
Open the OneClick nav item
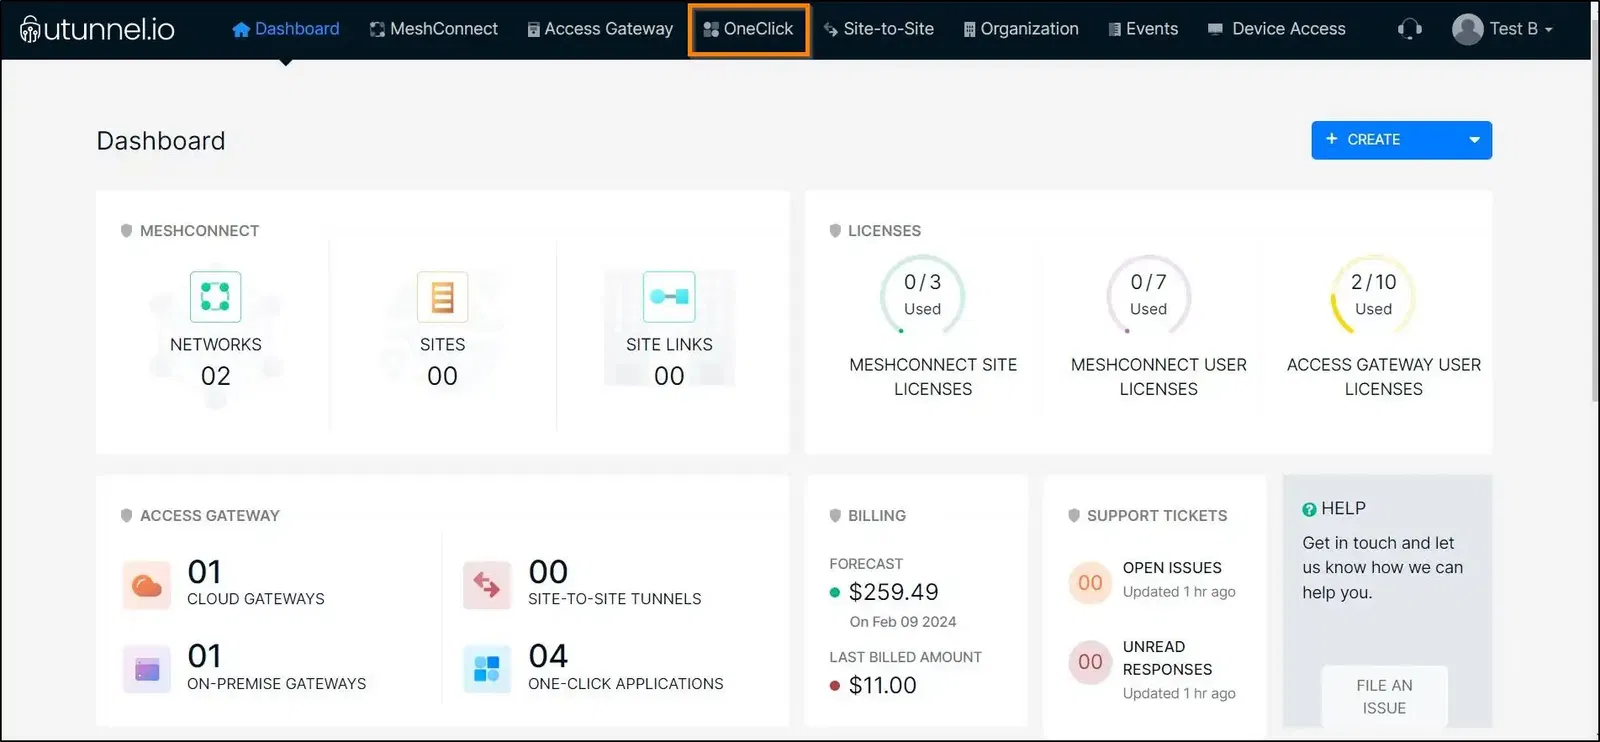pyautogui.click(x=748, y=29)
